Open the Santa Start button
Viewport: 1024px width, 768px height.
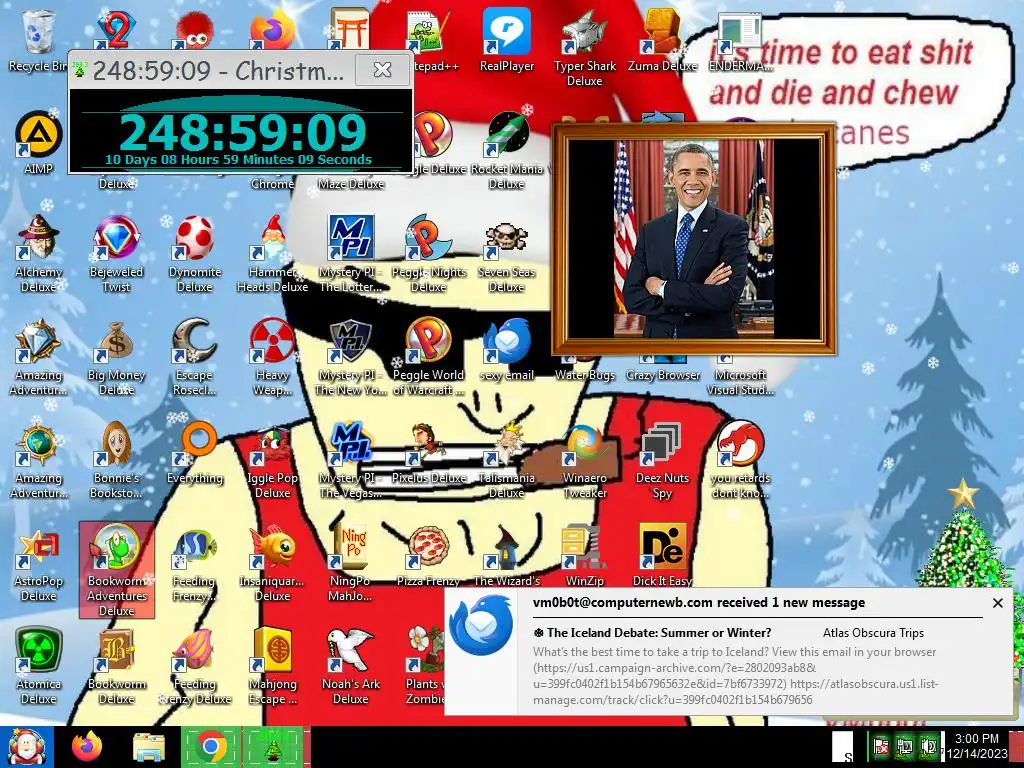coord(26,747)
